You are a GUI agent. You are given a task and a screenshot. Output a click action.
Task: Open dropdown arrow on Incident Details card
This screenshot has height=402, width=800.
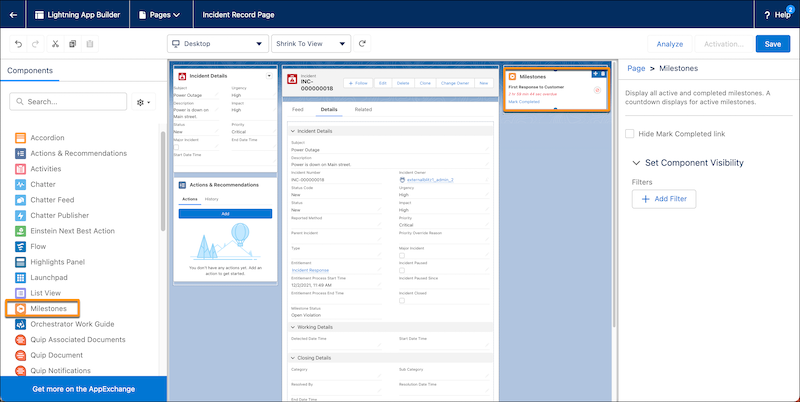pos(269,76)
